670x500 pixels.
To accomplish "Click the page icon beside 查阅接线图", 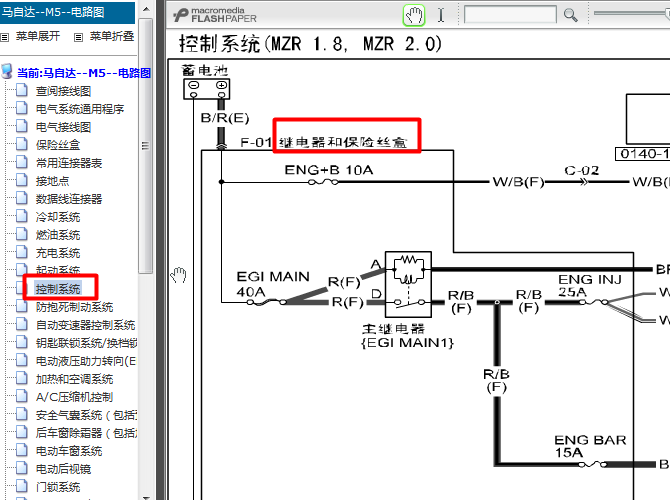I will pyautogui.click(x=22, y=90).
